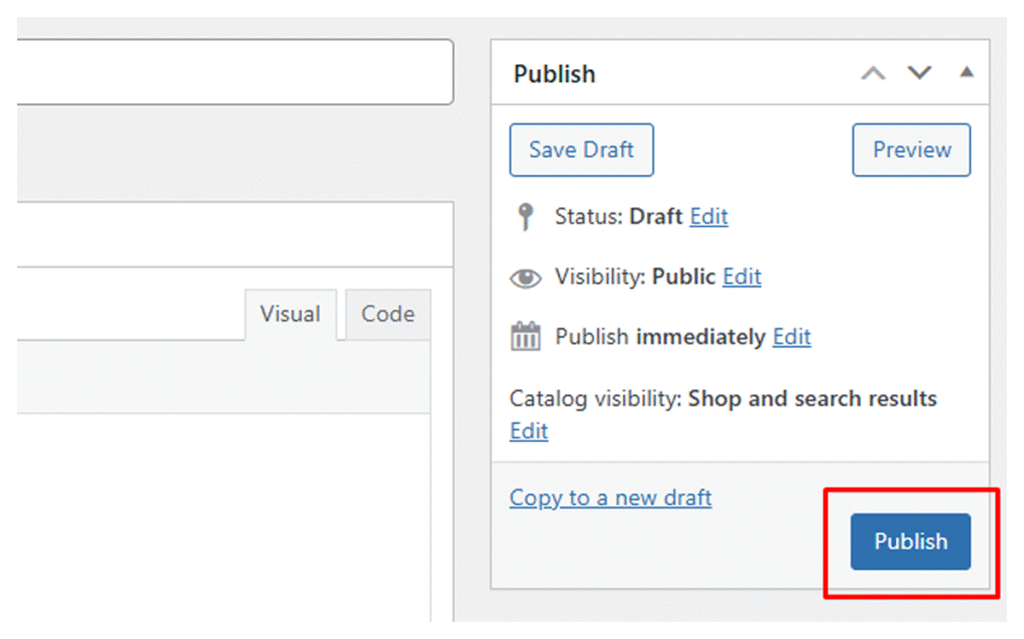
Task: Select Copy to a new draft
Action: click(610, 498)
